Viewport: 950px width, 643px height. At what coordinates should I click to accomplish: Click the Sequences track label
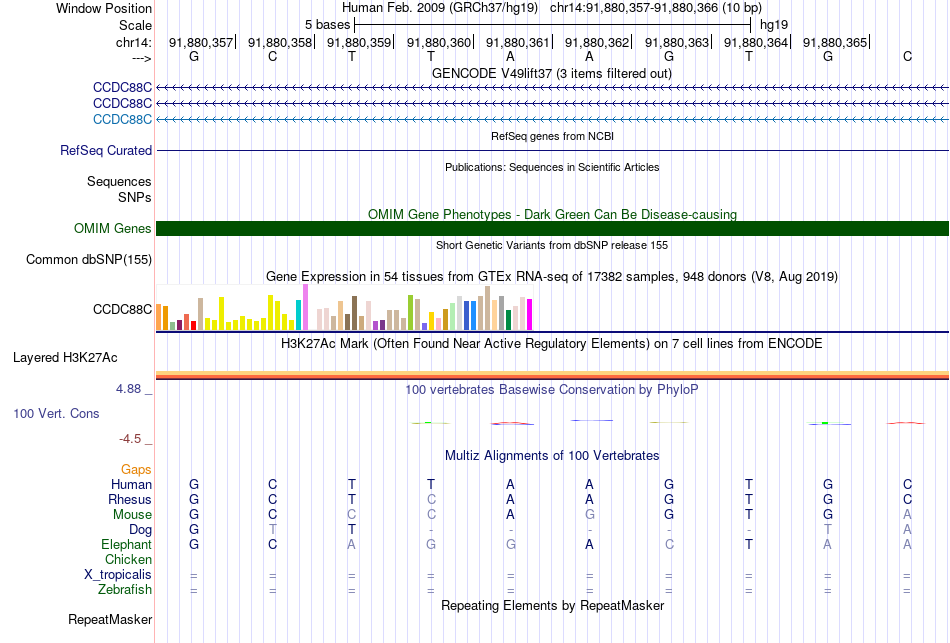click(x=119, y=181)
